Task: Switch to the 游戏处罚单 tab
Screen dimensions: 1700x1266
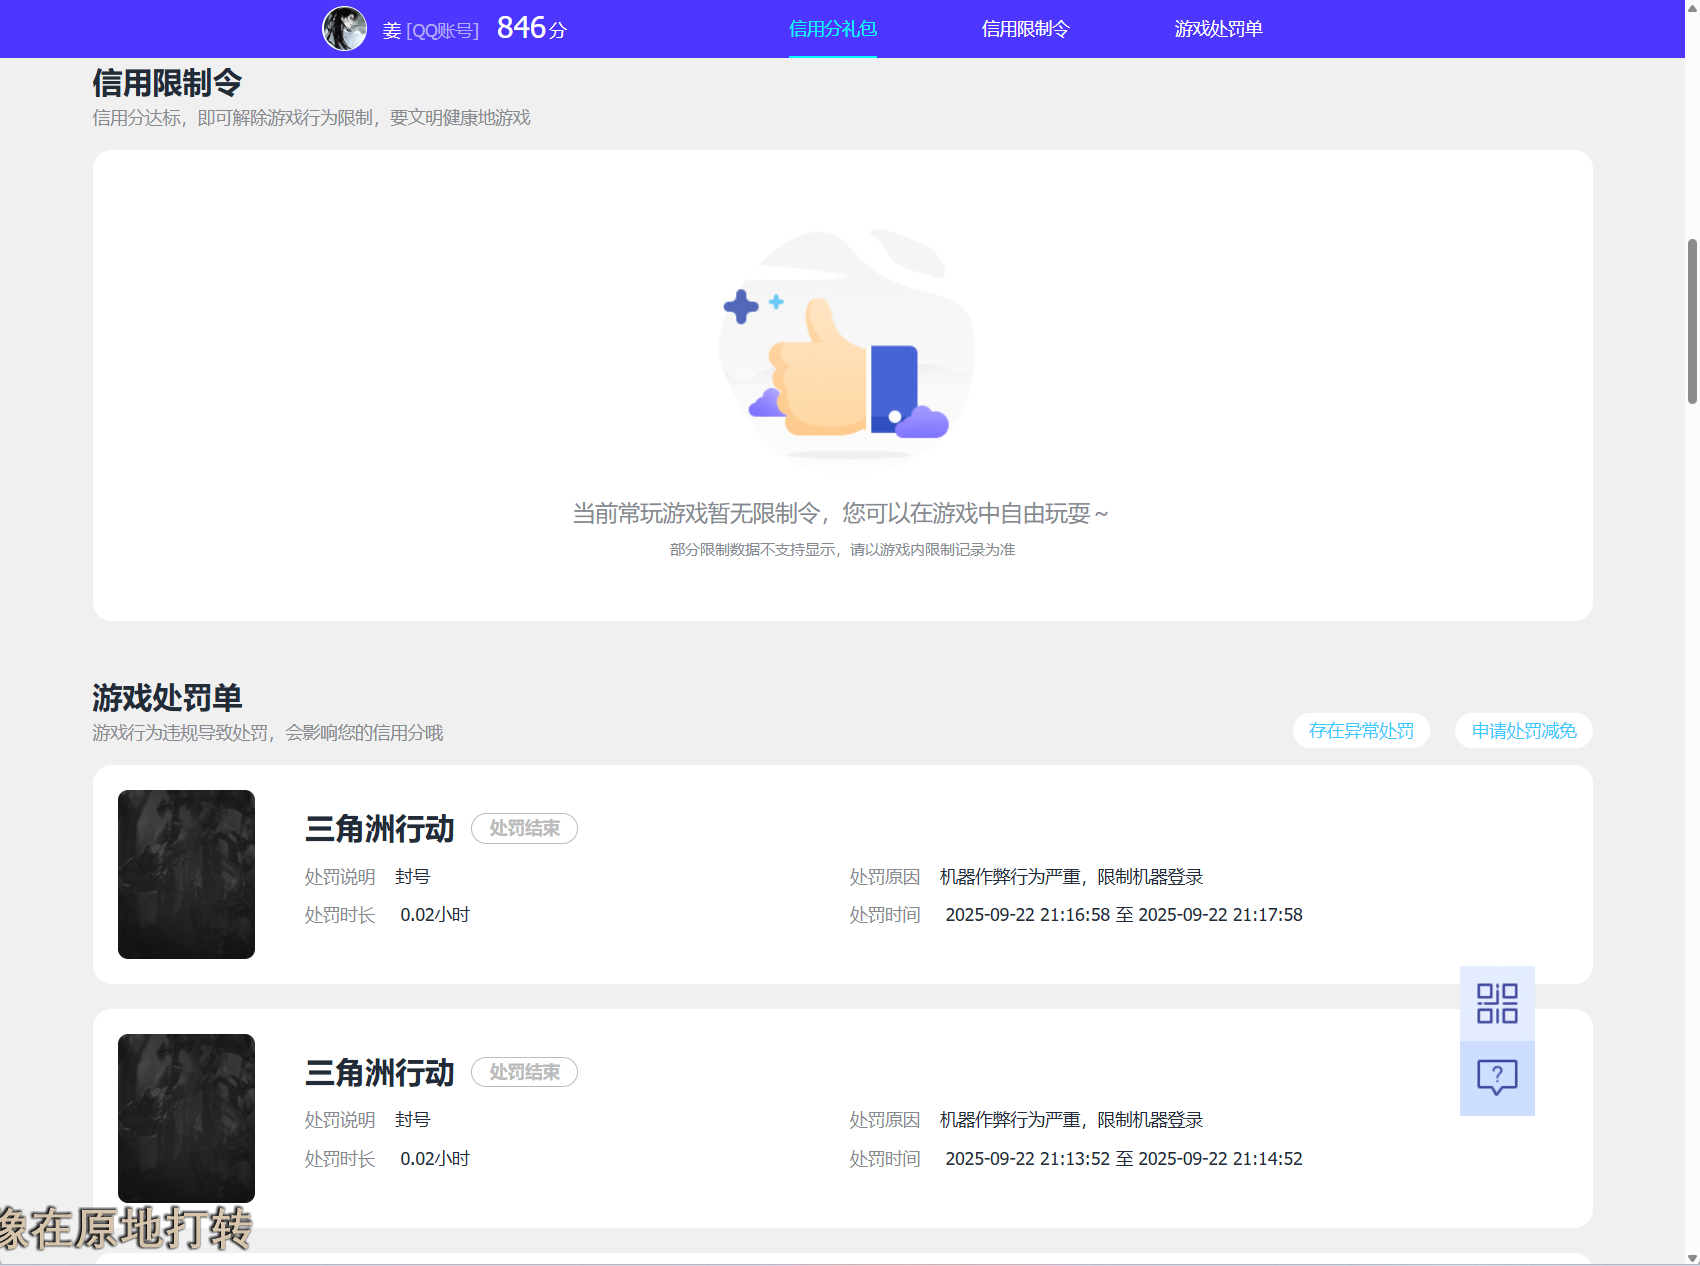Action: pos(1218,29)
